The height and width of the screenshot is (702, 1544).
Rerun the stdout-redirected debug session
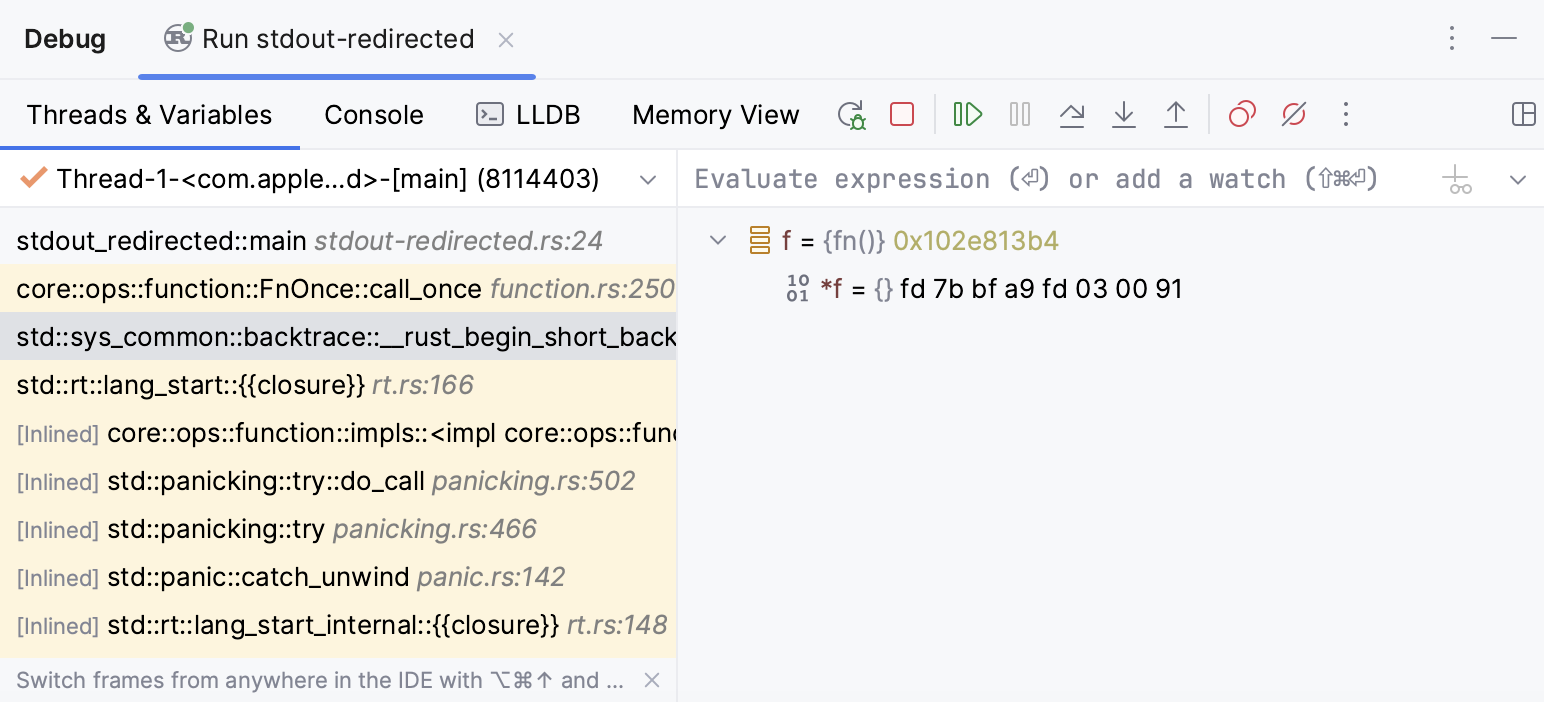point(851,113)
